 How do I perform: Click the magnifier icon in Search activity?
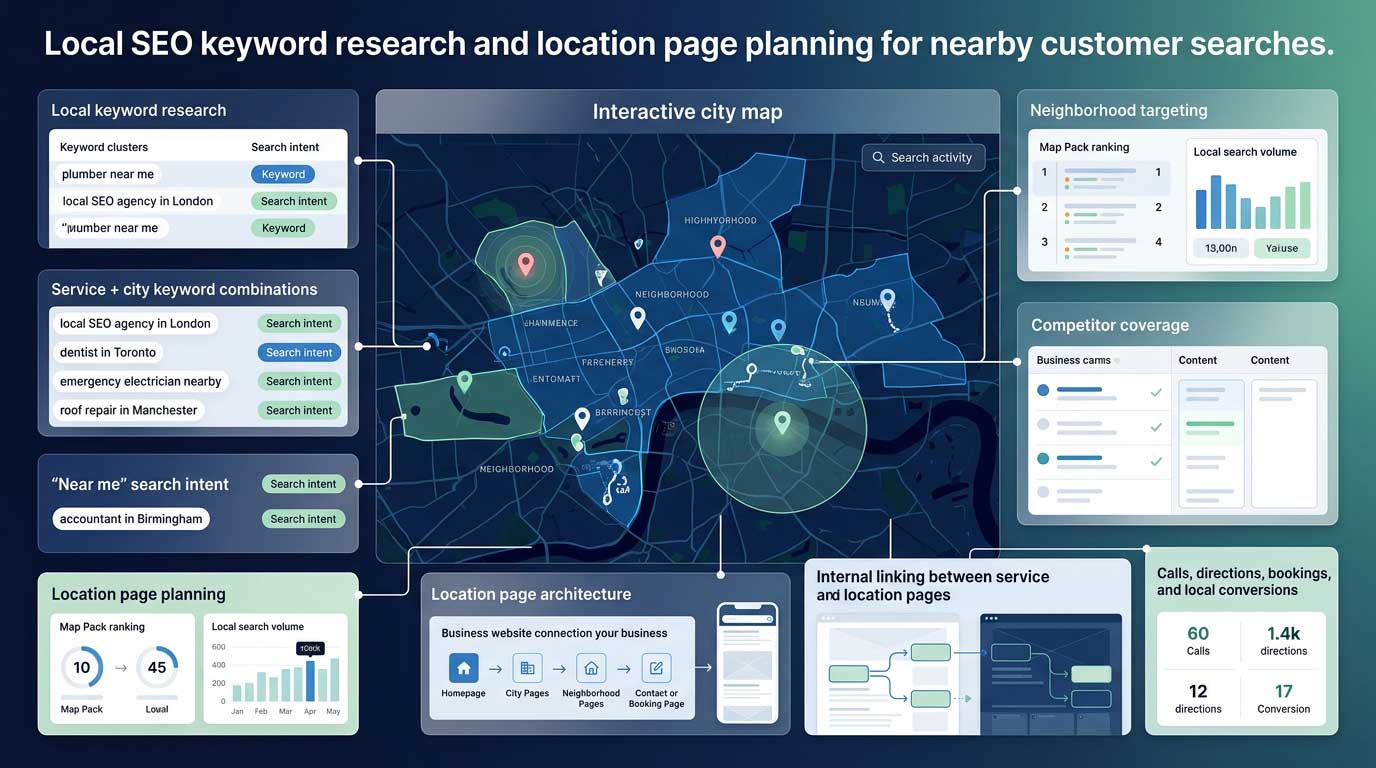(x=878, y=157)
